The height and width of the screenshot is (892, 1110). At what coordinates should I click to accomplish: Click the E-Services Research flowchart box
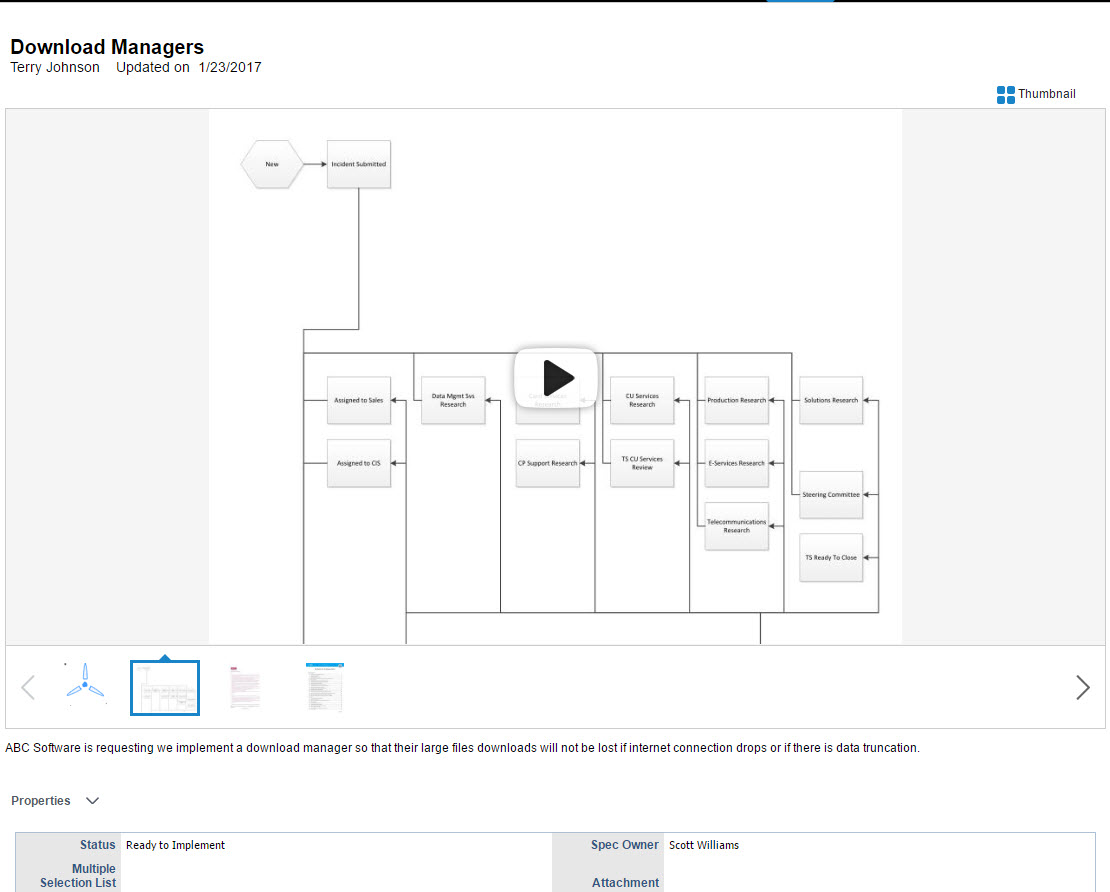click(x=737, y=464)
